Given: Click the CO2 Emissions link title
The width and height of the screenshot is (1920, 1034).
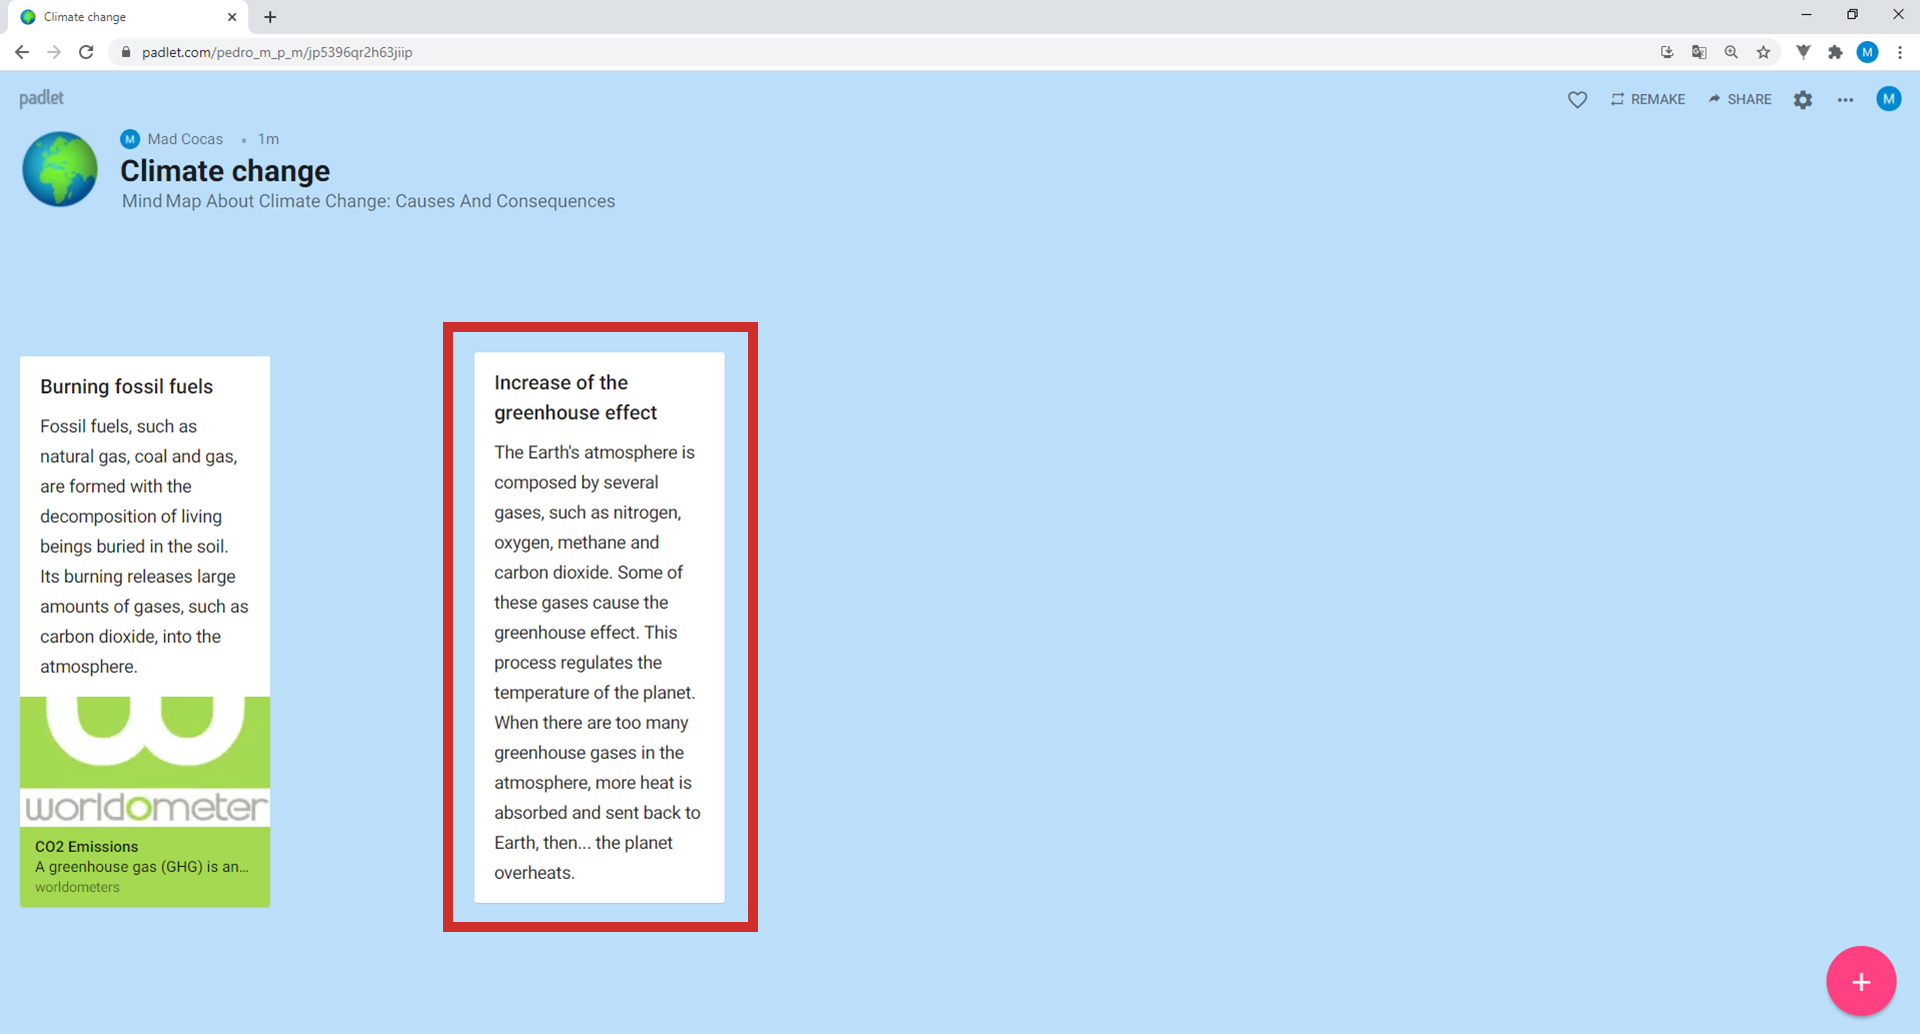Looking at the screenshot, I should click(x=86, y=846).
